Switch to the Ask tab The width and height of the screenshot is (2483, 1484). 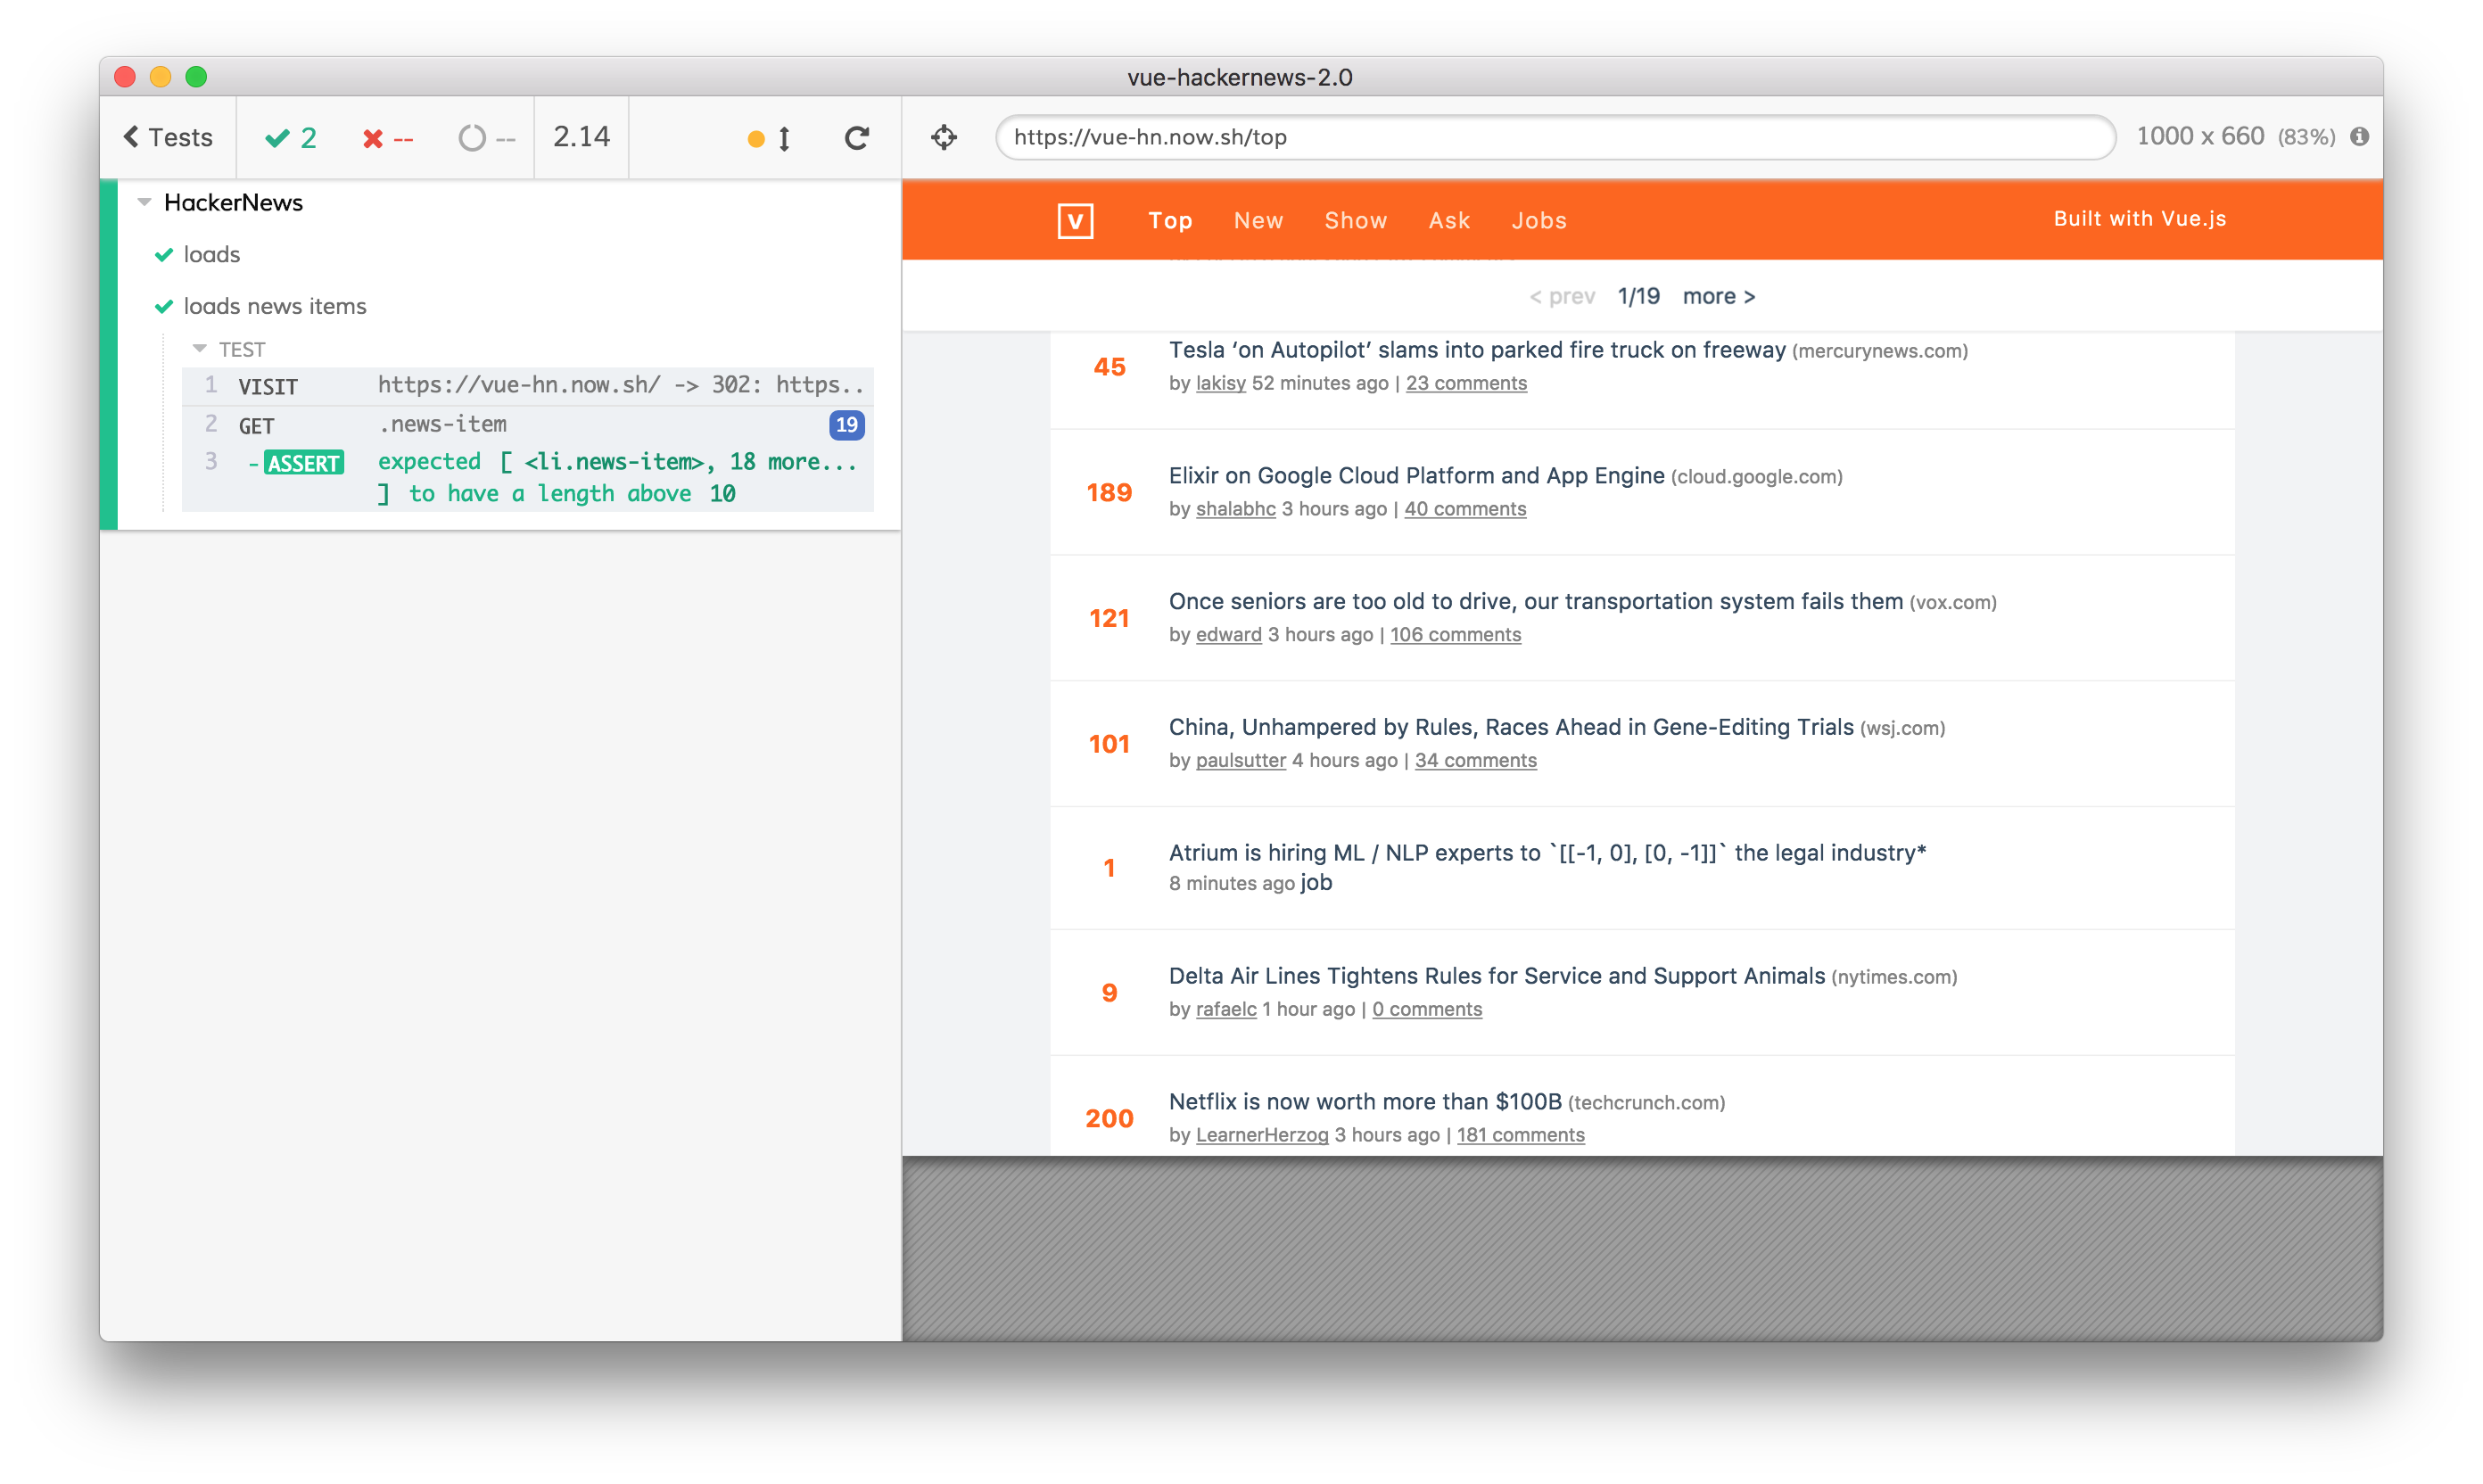coord(1449,220)
